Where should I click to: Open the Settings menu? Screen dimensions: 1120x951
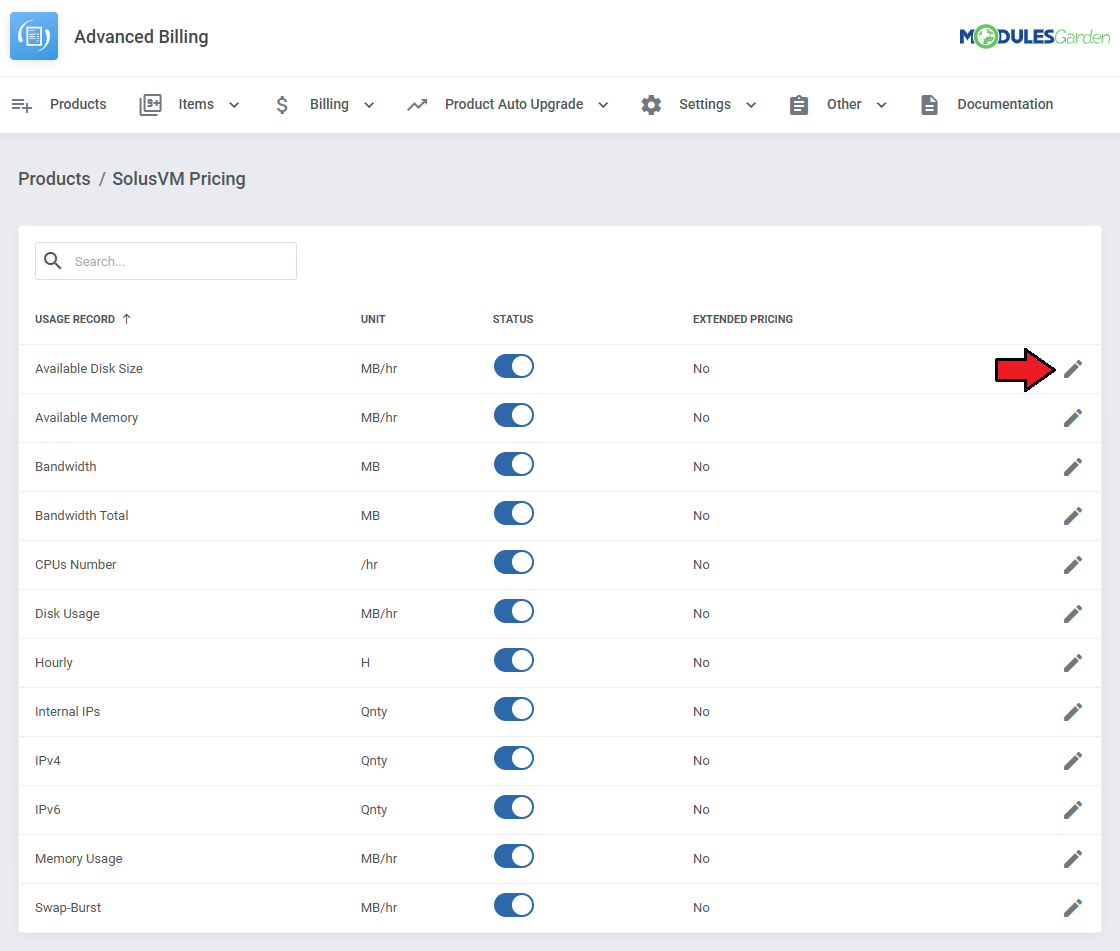705,104
